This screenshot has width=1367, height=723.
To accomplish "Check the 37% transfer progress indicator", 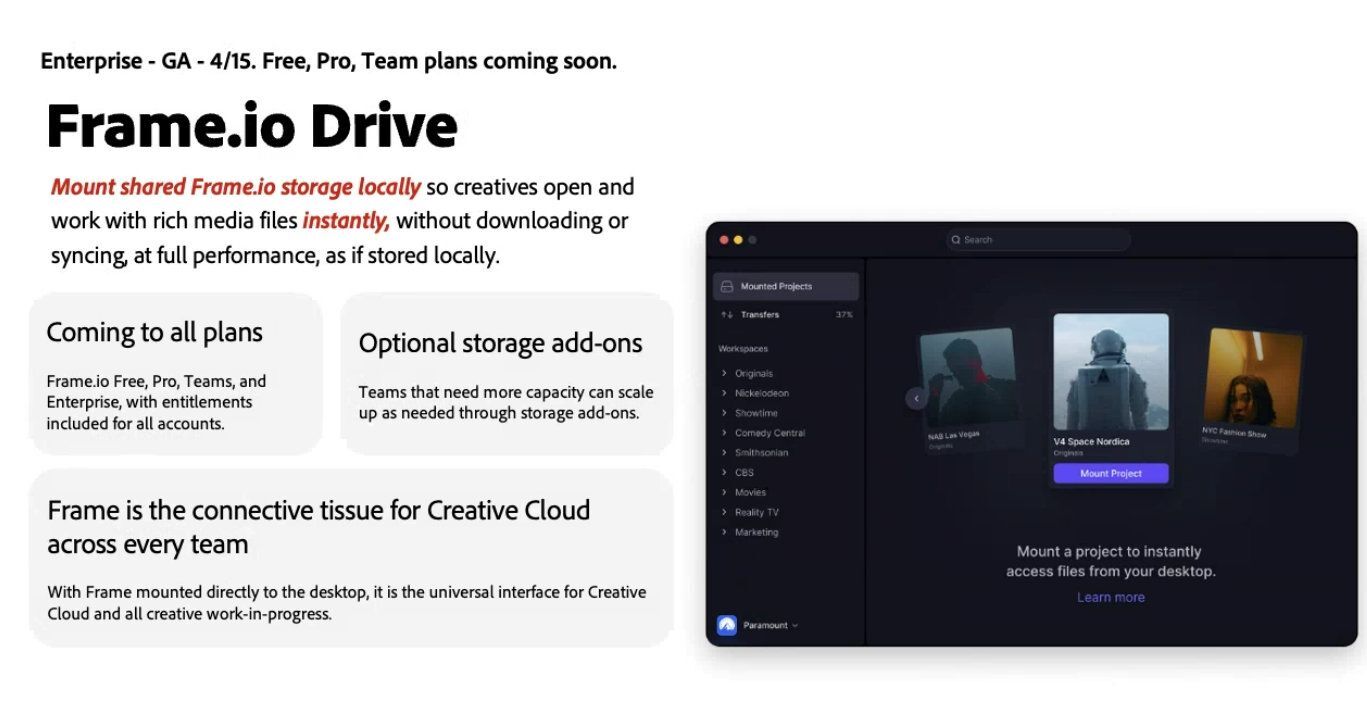I will click(845, 313).
